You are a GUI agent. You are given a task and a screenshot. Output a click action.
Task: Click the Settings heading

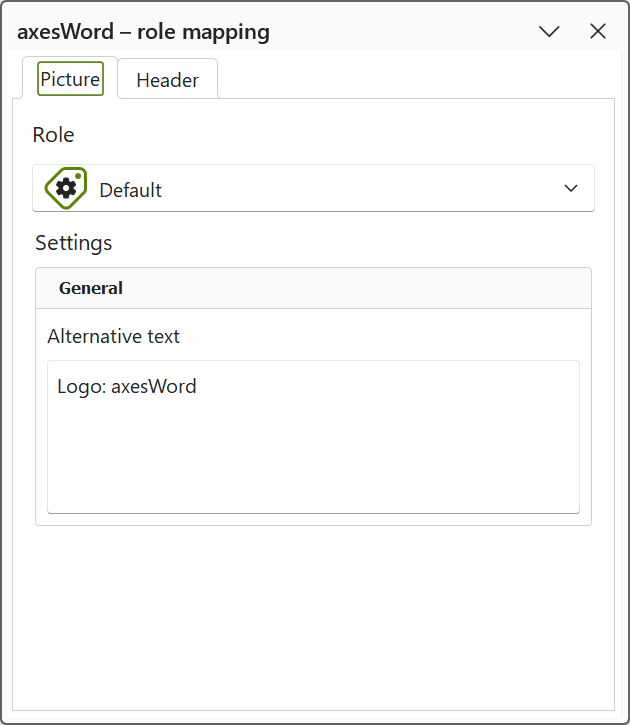click(x=73, y=243)
